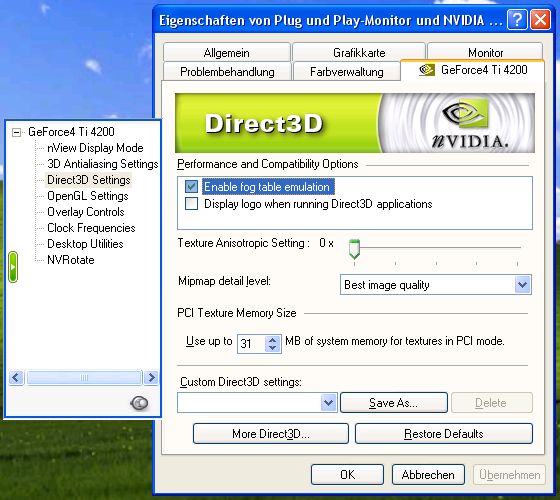Click the help question mark icon
Screen dimensions: 560x500
point(517,20)
